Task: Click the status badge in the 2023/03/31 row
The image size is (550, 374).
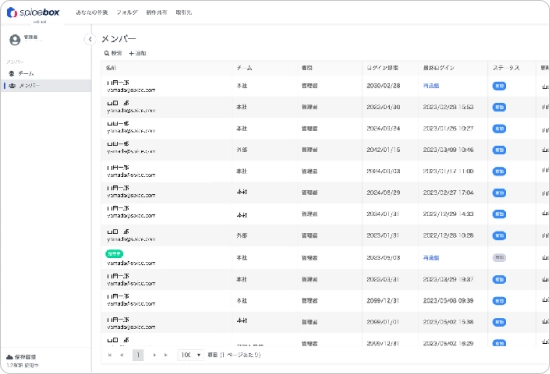Action: tap(499, 280)
